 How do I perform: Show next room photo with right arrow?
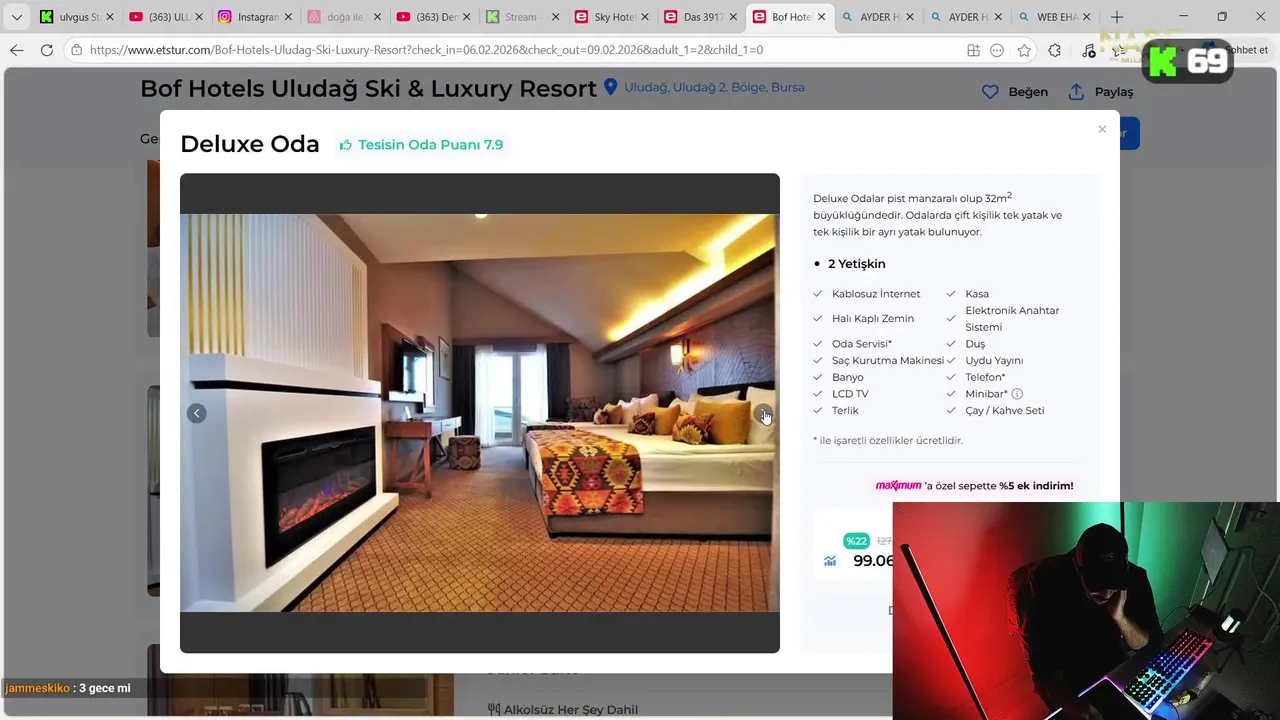point(763,413)
